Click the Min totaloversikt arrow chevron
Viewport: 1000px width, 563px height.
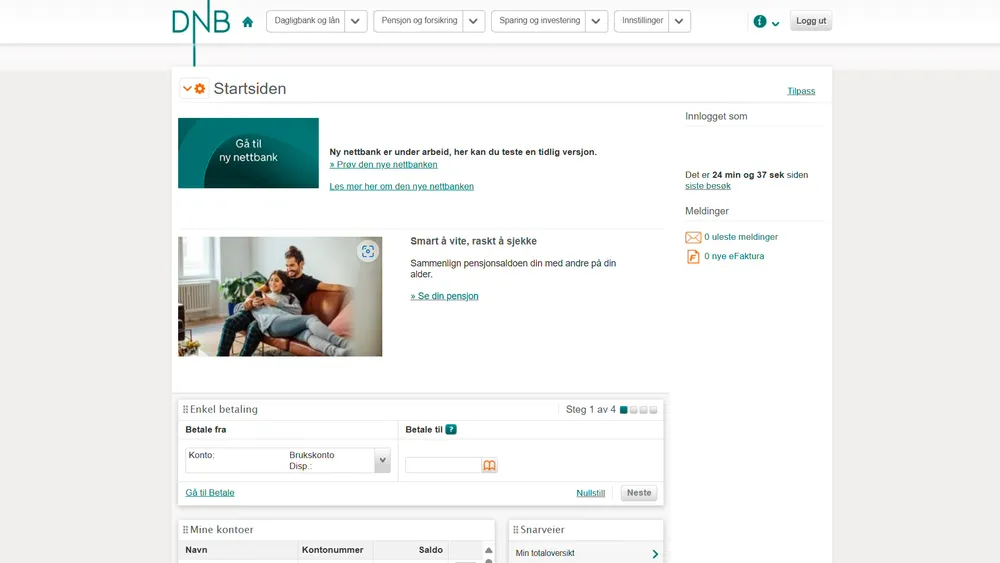655,554
